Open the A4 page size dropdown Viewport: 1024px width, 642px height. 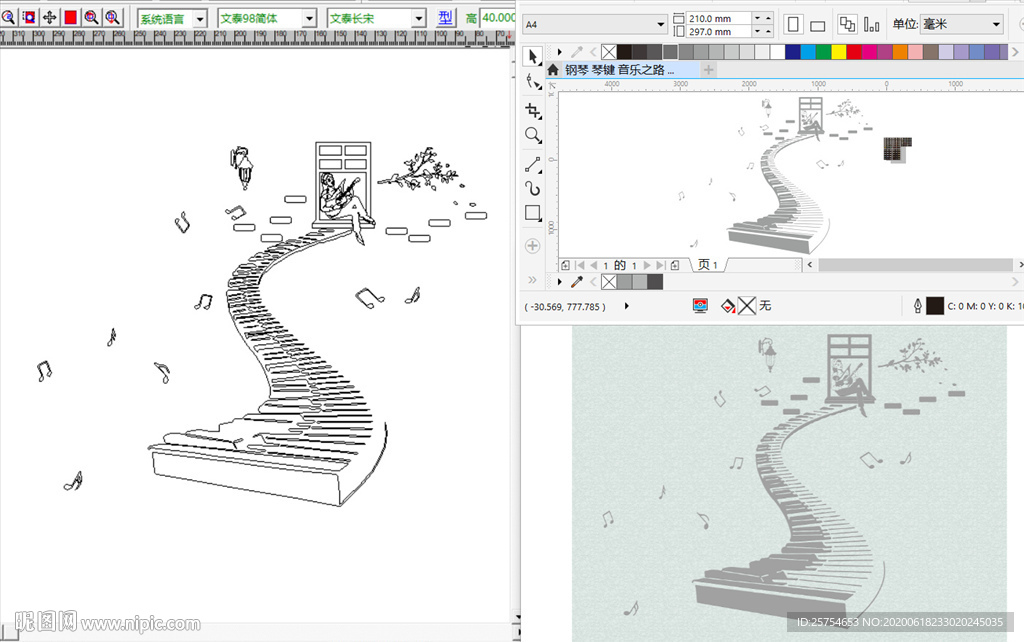[595, 24]
